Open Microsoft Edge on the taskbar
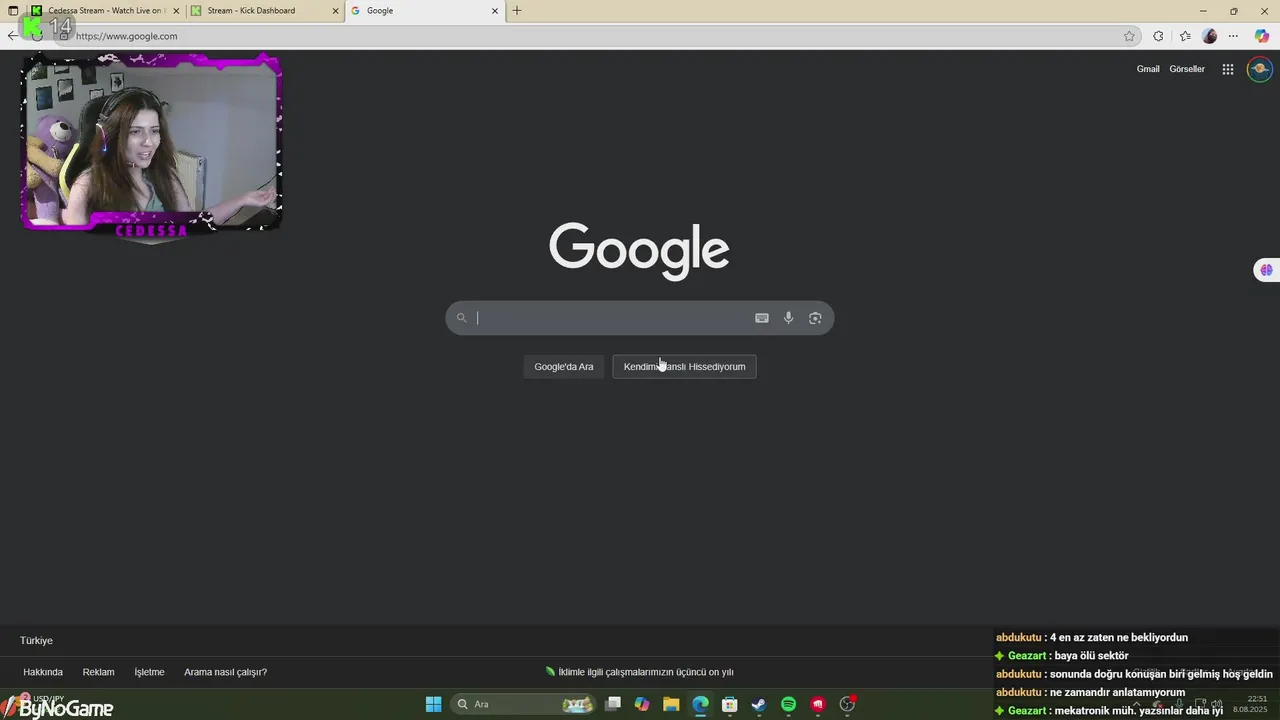The image size is (1280, 720). pos(700,704)
